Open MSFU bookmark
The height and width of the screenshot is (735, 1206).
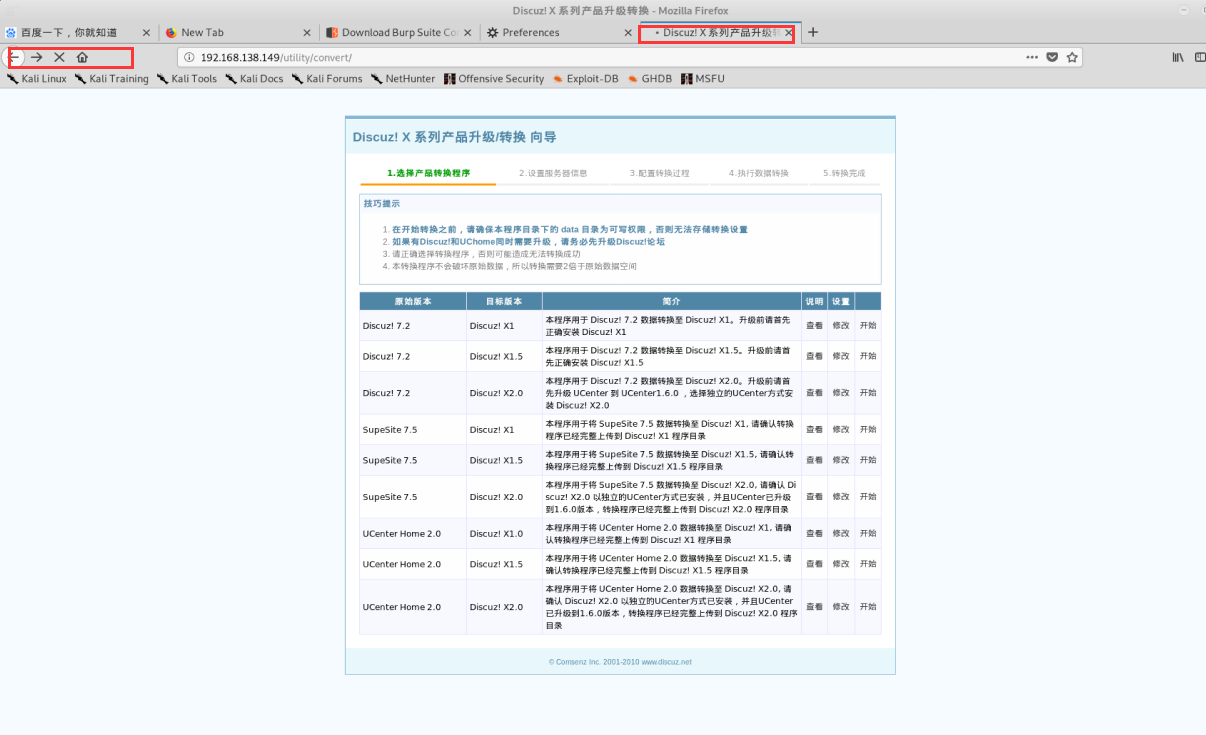click(x=703, y=78)
